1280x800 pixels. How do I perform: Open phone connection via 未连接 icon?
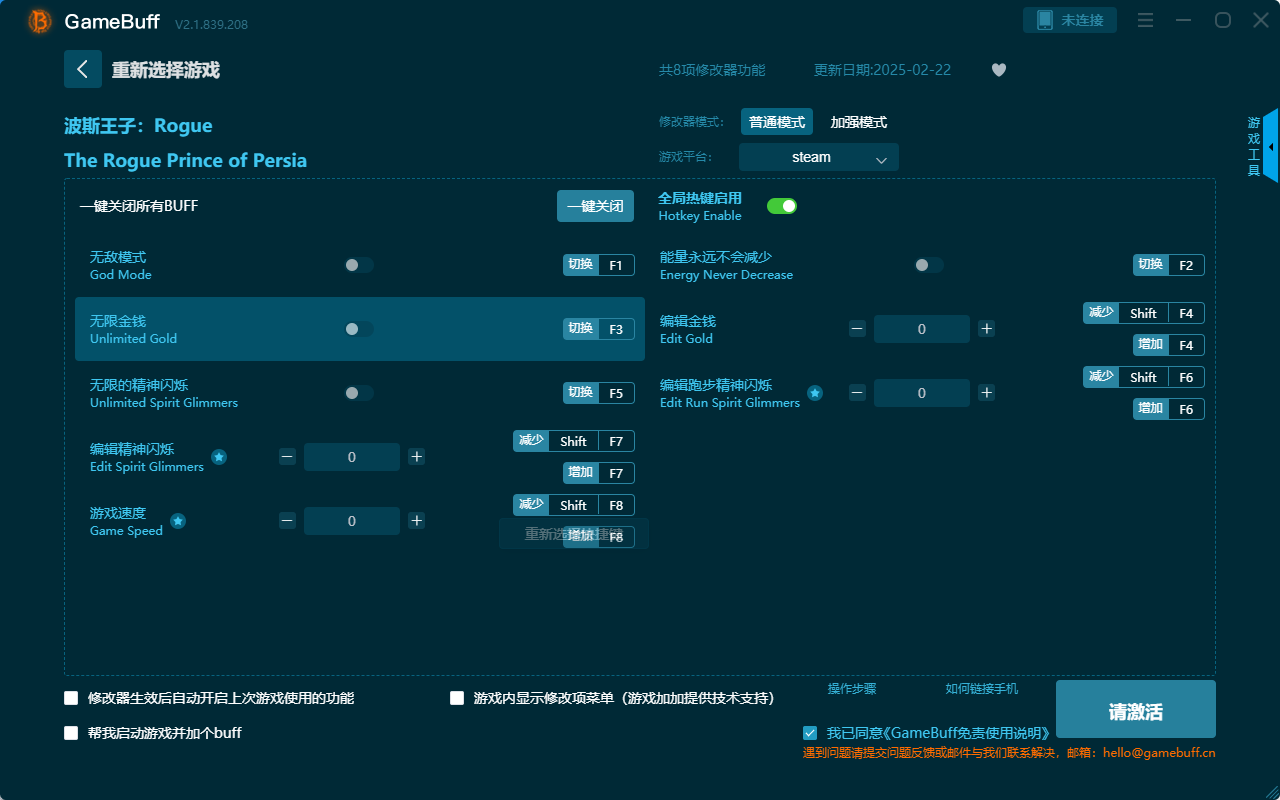tap(1069, 19)
